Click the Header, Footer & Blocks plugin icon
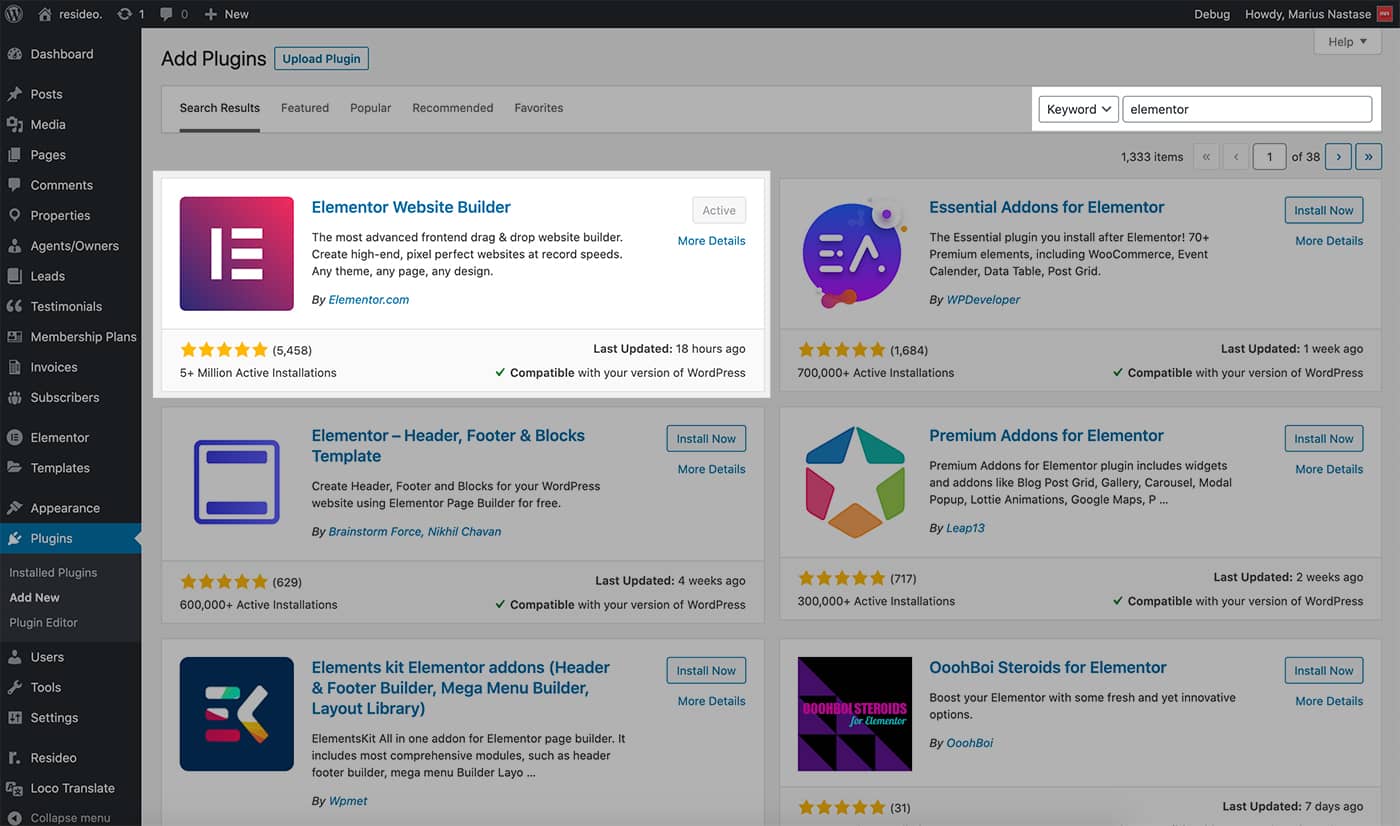1400x826 pixels. coord(237,482)
